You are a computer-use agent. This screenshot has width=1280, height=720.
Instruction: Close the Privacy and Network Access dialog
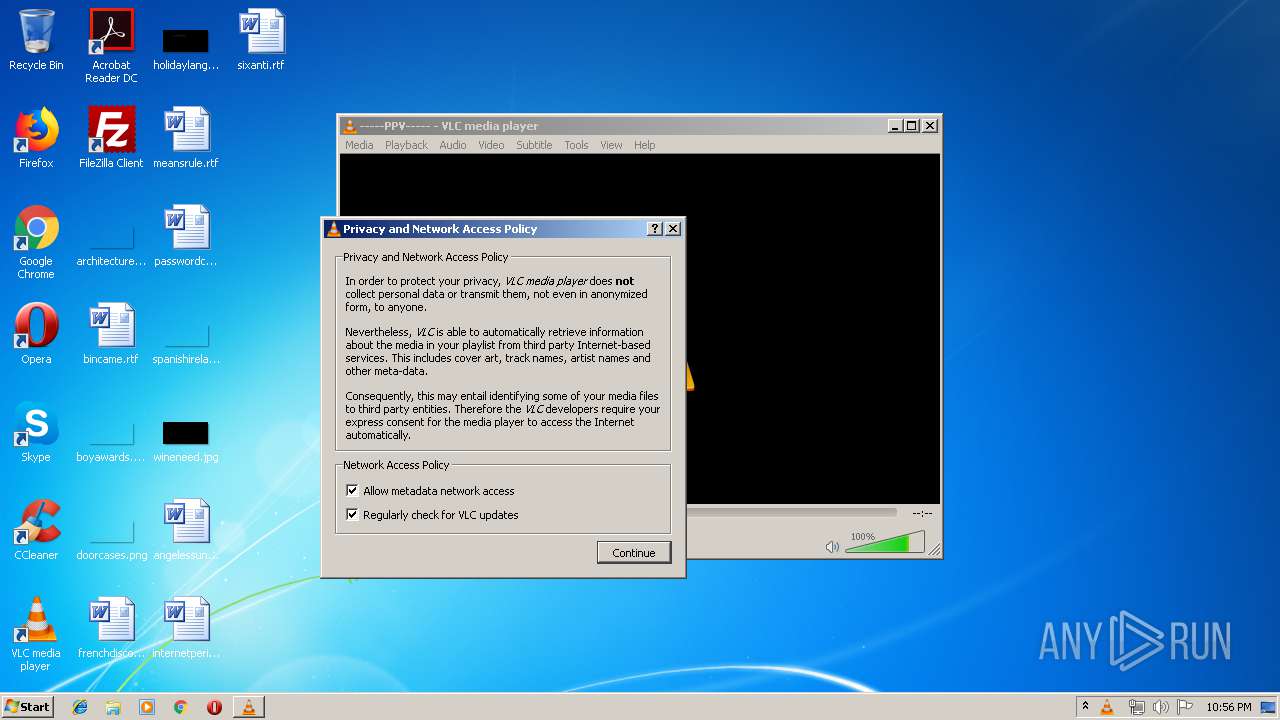673,229
